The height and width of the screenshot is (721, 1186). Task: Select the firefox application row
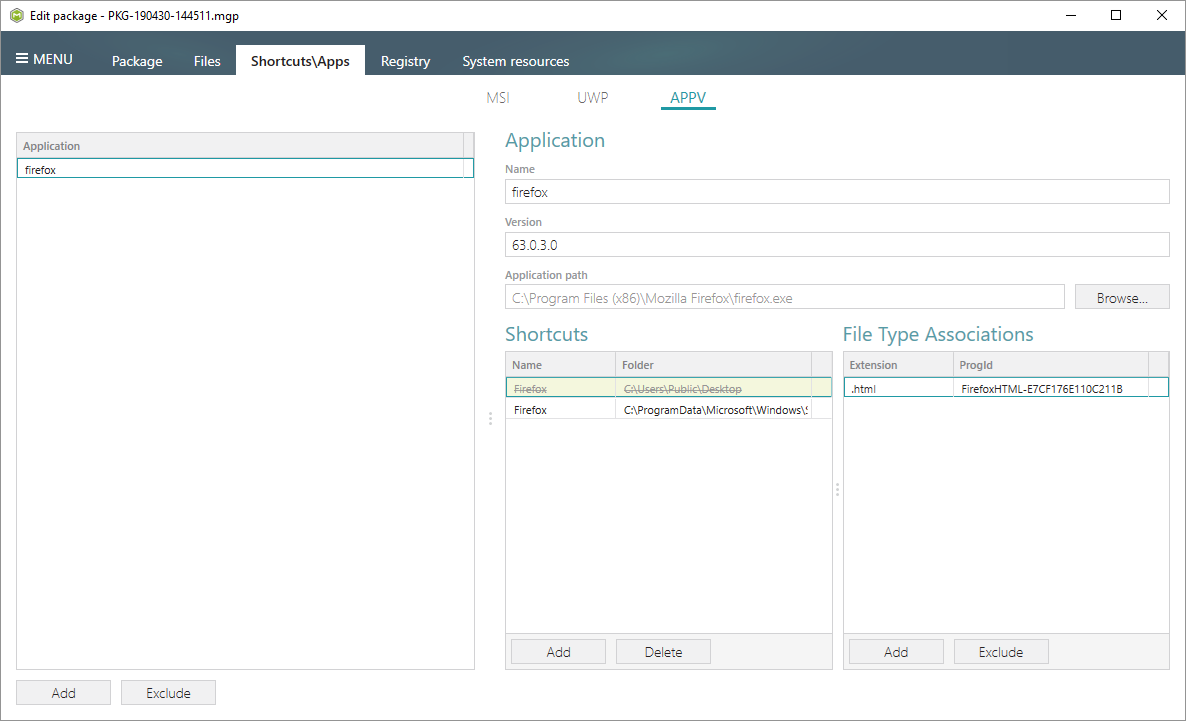(245, 169)
